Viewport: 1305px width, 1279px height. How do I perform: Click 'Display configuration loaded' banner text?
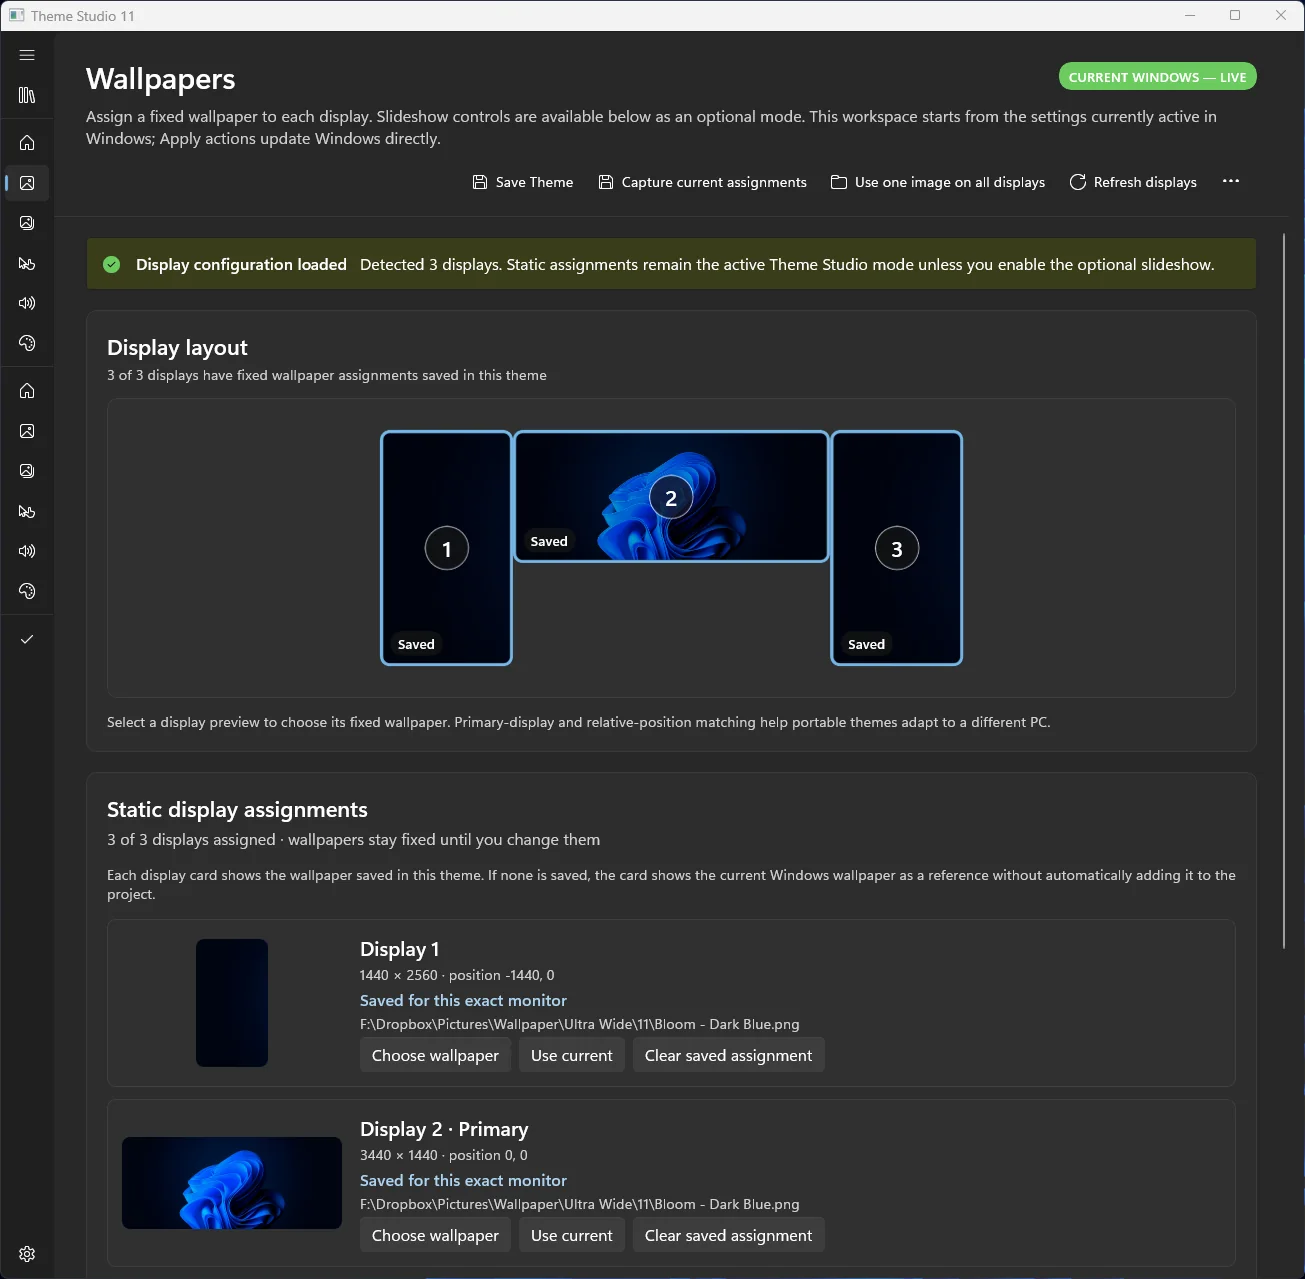(241, 264)
